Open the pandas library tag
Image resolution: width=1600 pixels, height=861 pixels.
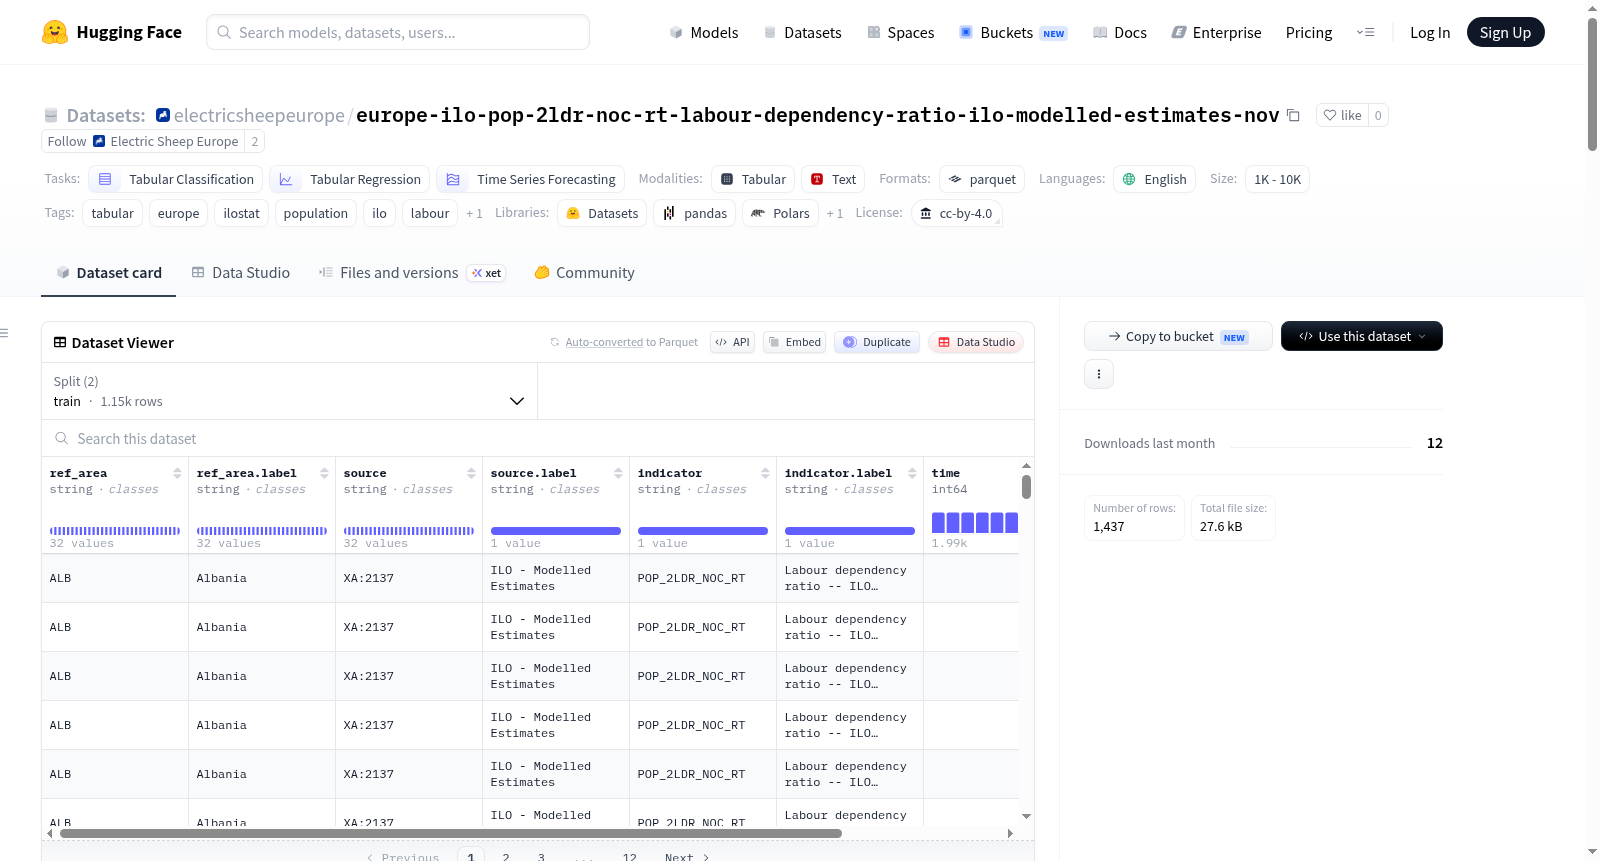(x=695, y=213)
